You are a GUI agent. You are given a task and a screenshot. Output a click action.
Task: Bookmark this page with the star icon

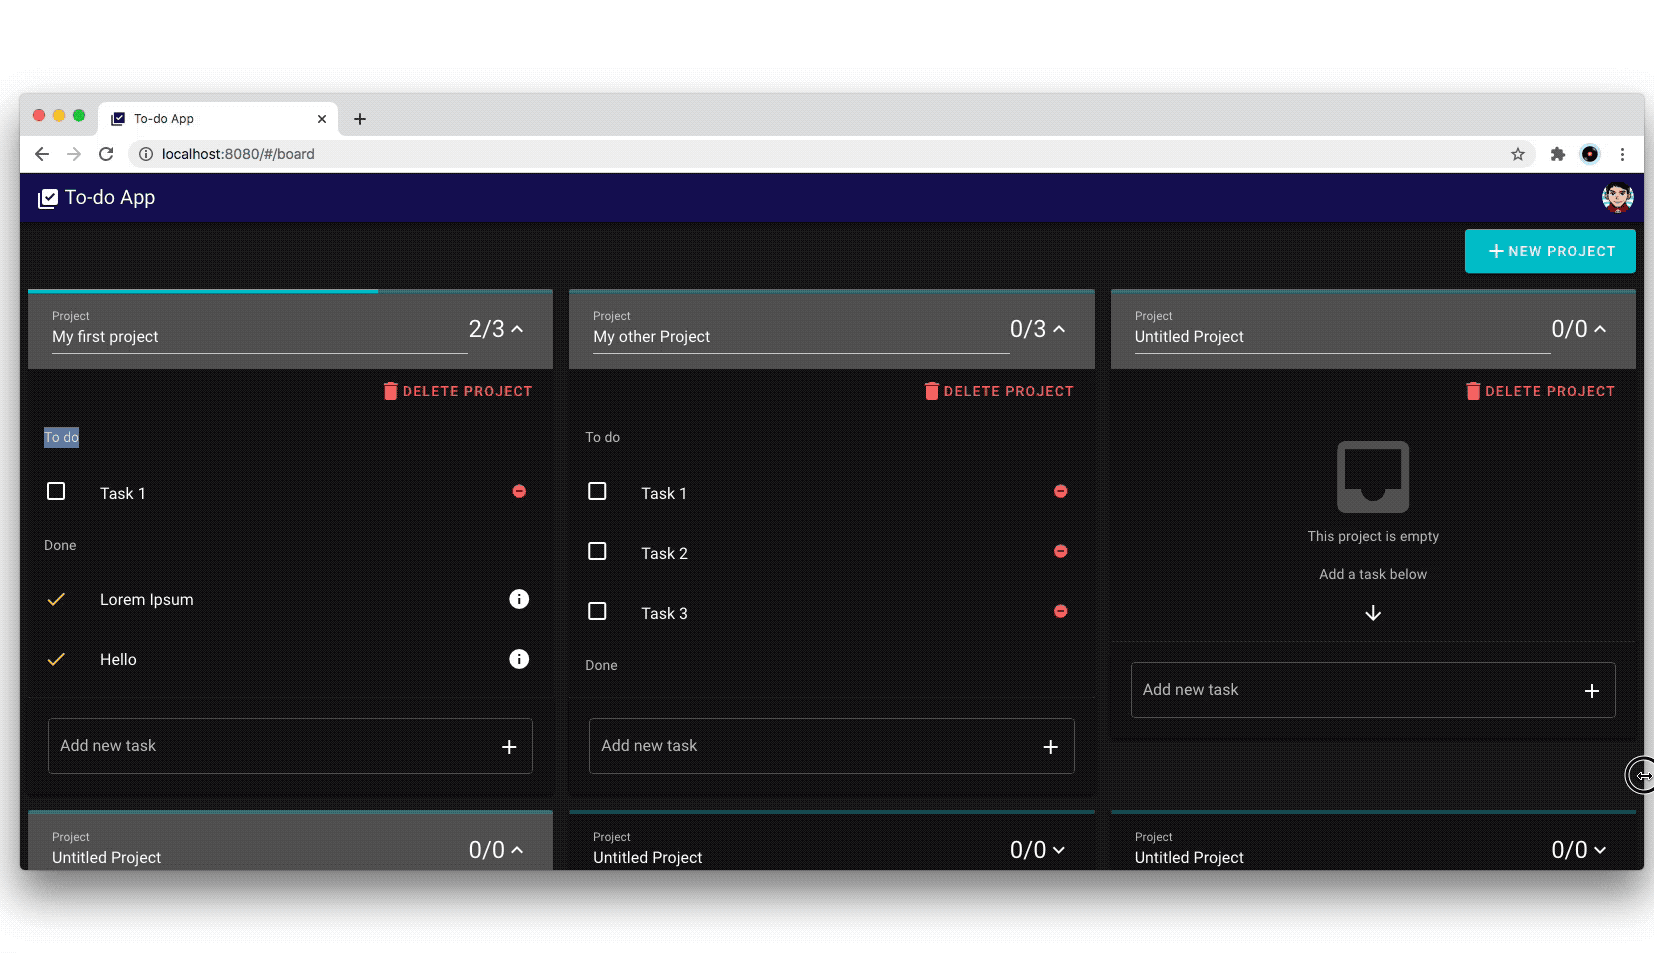pos(1518,154)
